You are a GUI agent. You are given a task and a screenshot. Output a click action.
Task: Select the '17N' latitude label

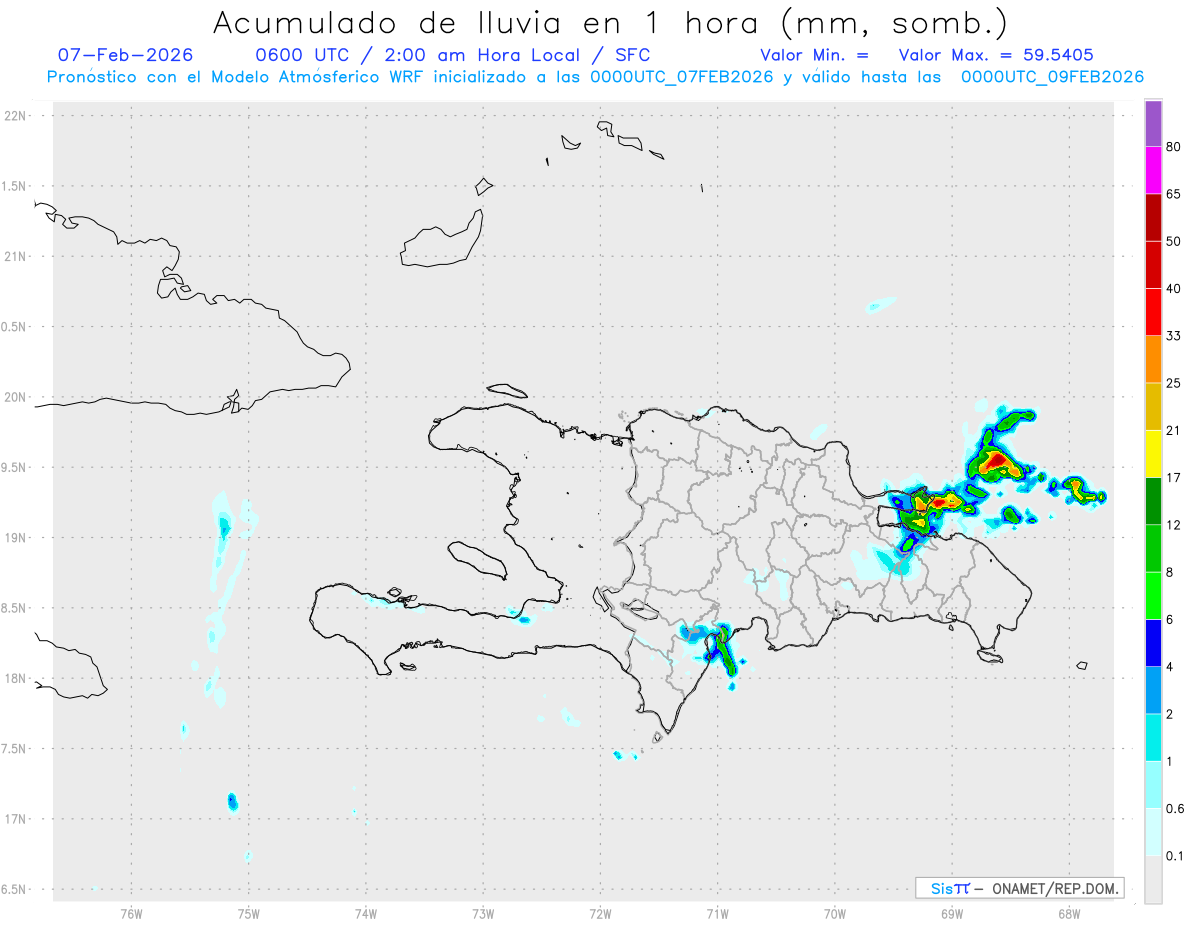pos(16,819)
